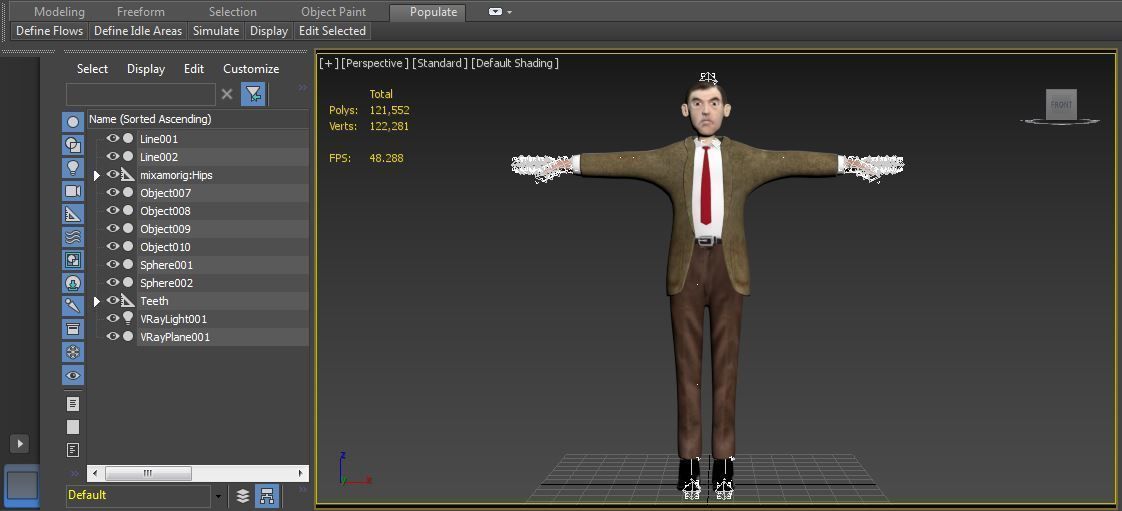Screen dimensions: 1122x511
Task: Toggle Sphere001 visibility eye
Action: point(112,264)
